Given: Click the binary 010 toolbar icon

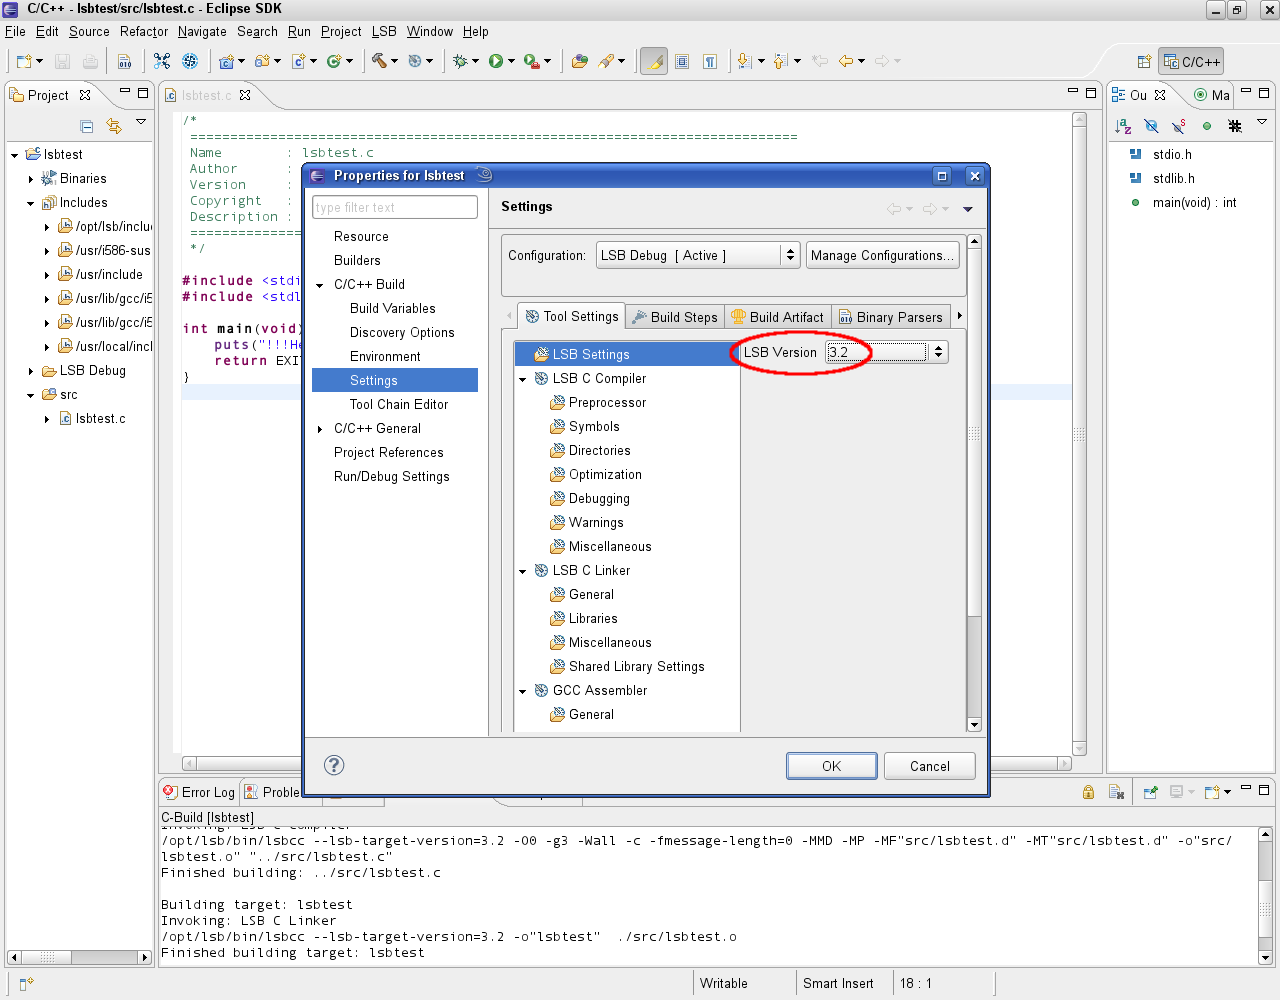Looking at the screenshot, I should point(125,61).
